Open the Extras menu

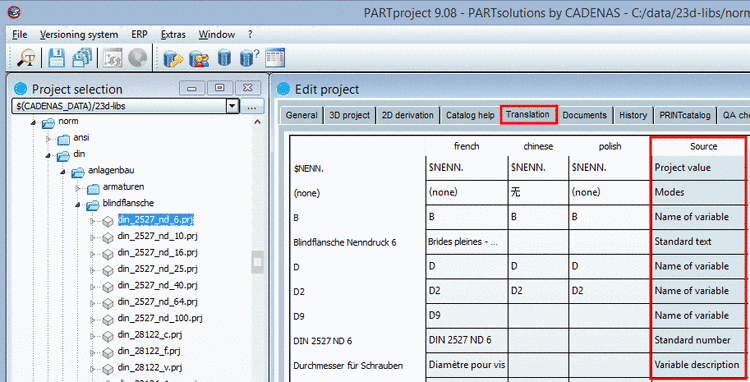click(x=173, y=34)
